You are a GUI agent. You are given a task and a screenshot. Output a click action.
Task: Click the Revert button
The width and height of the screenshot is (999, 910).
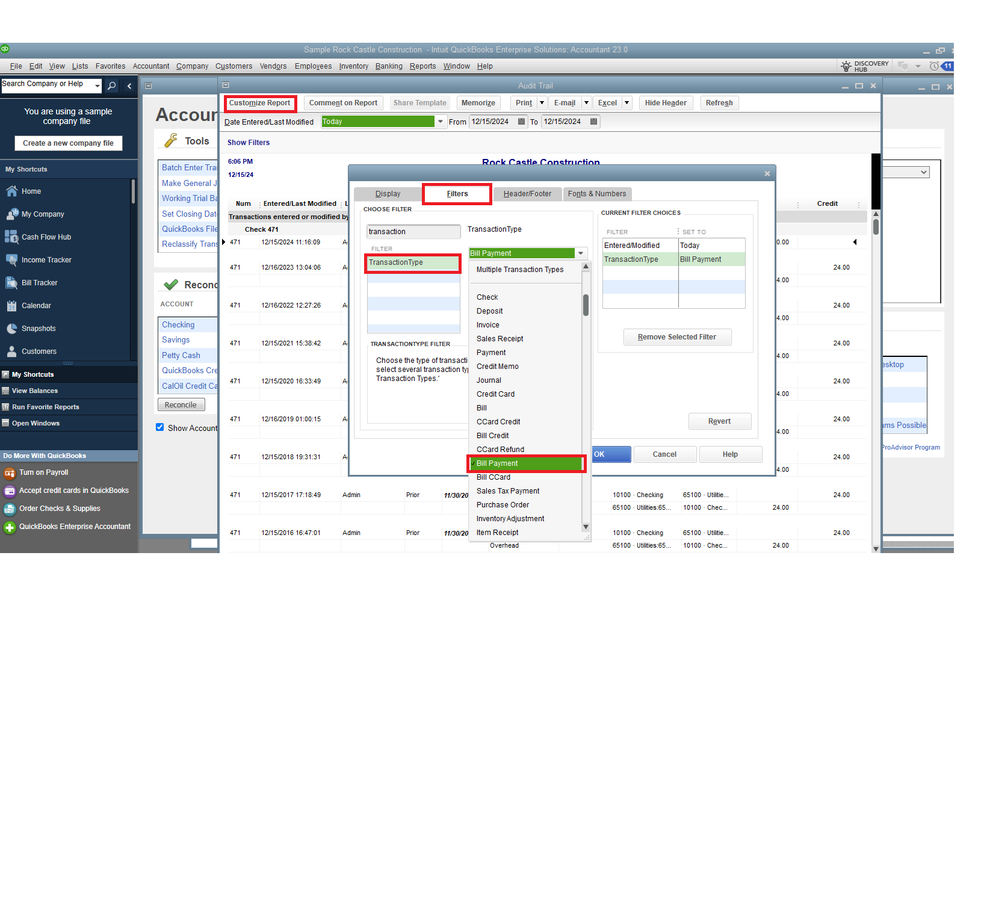(x=719, y=421)
